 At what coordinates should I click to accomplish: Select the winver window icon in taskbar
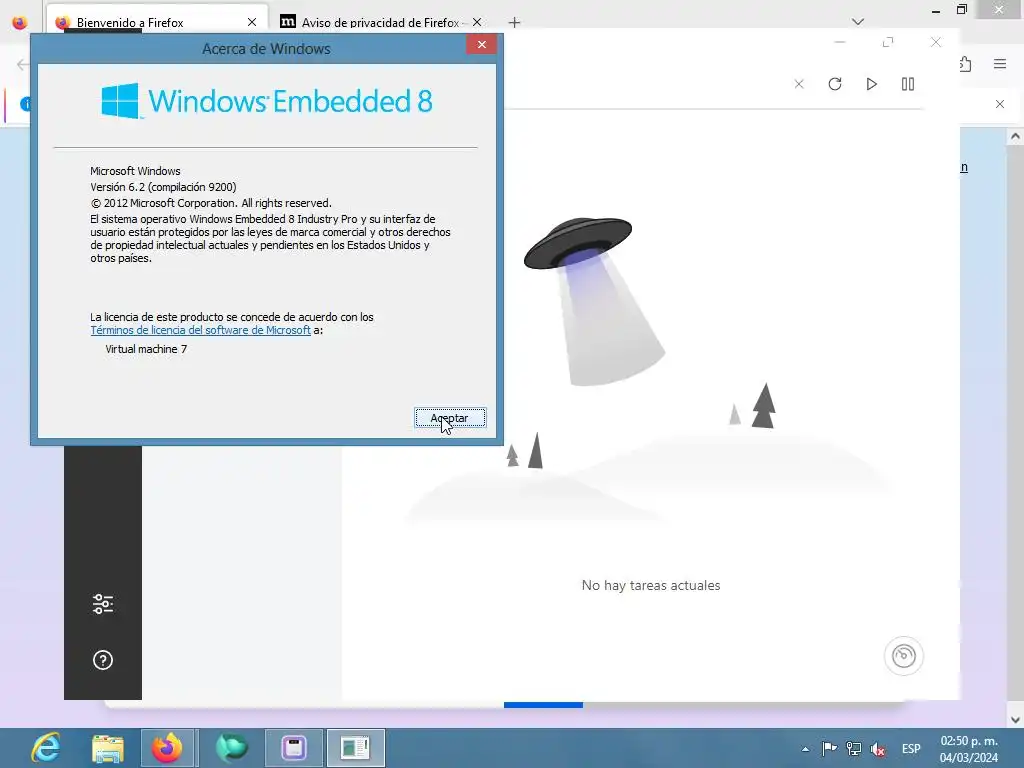[355, 748]
